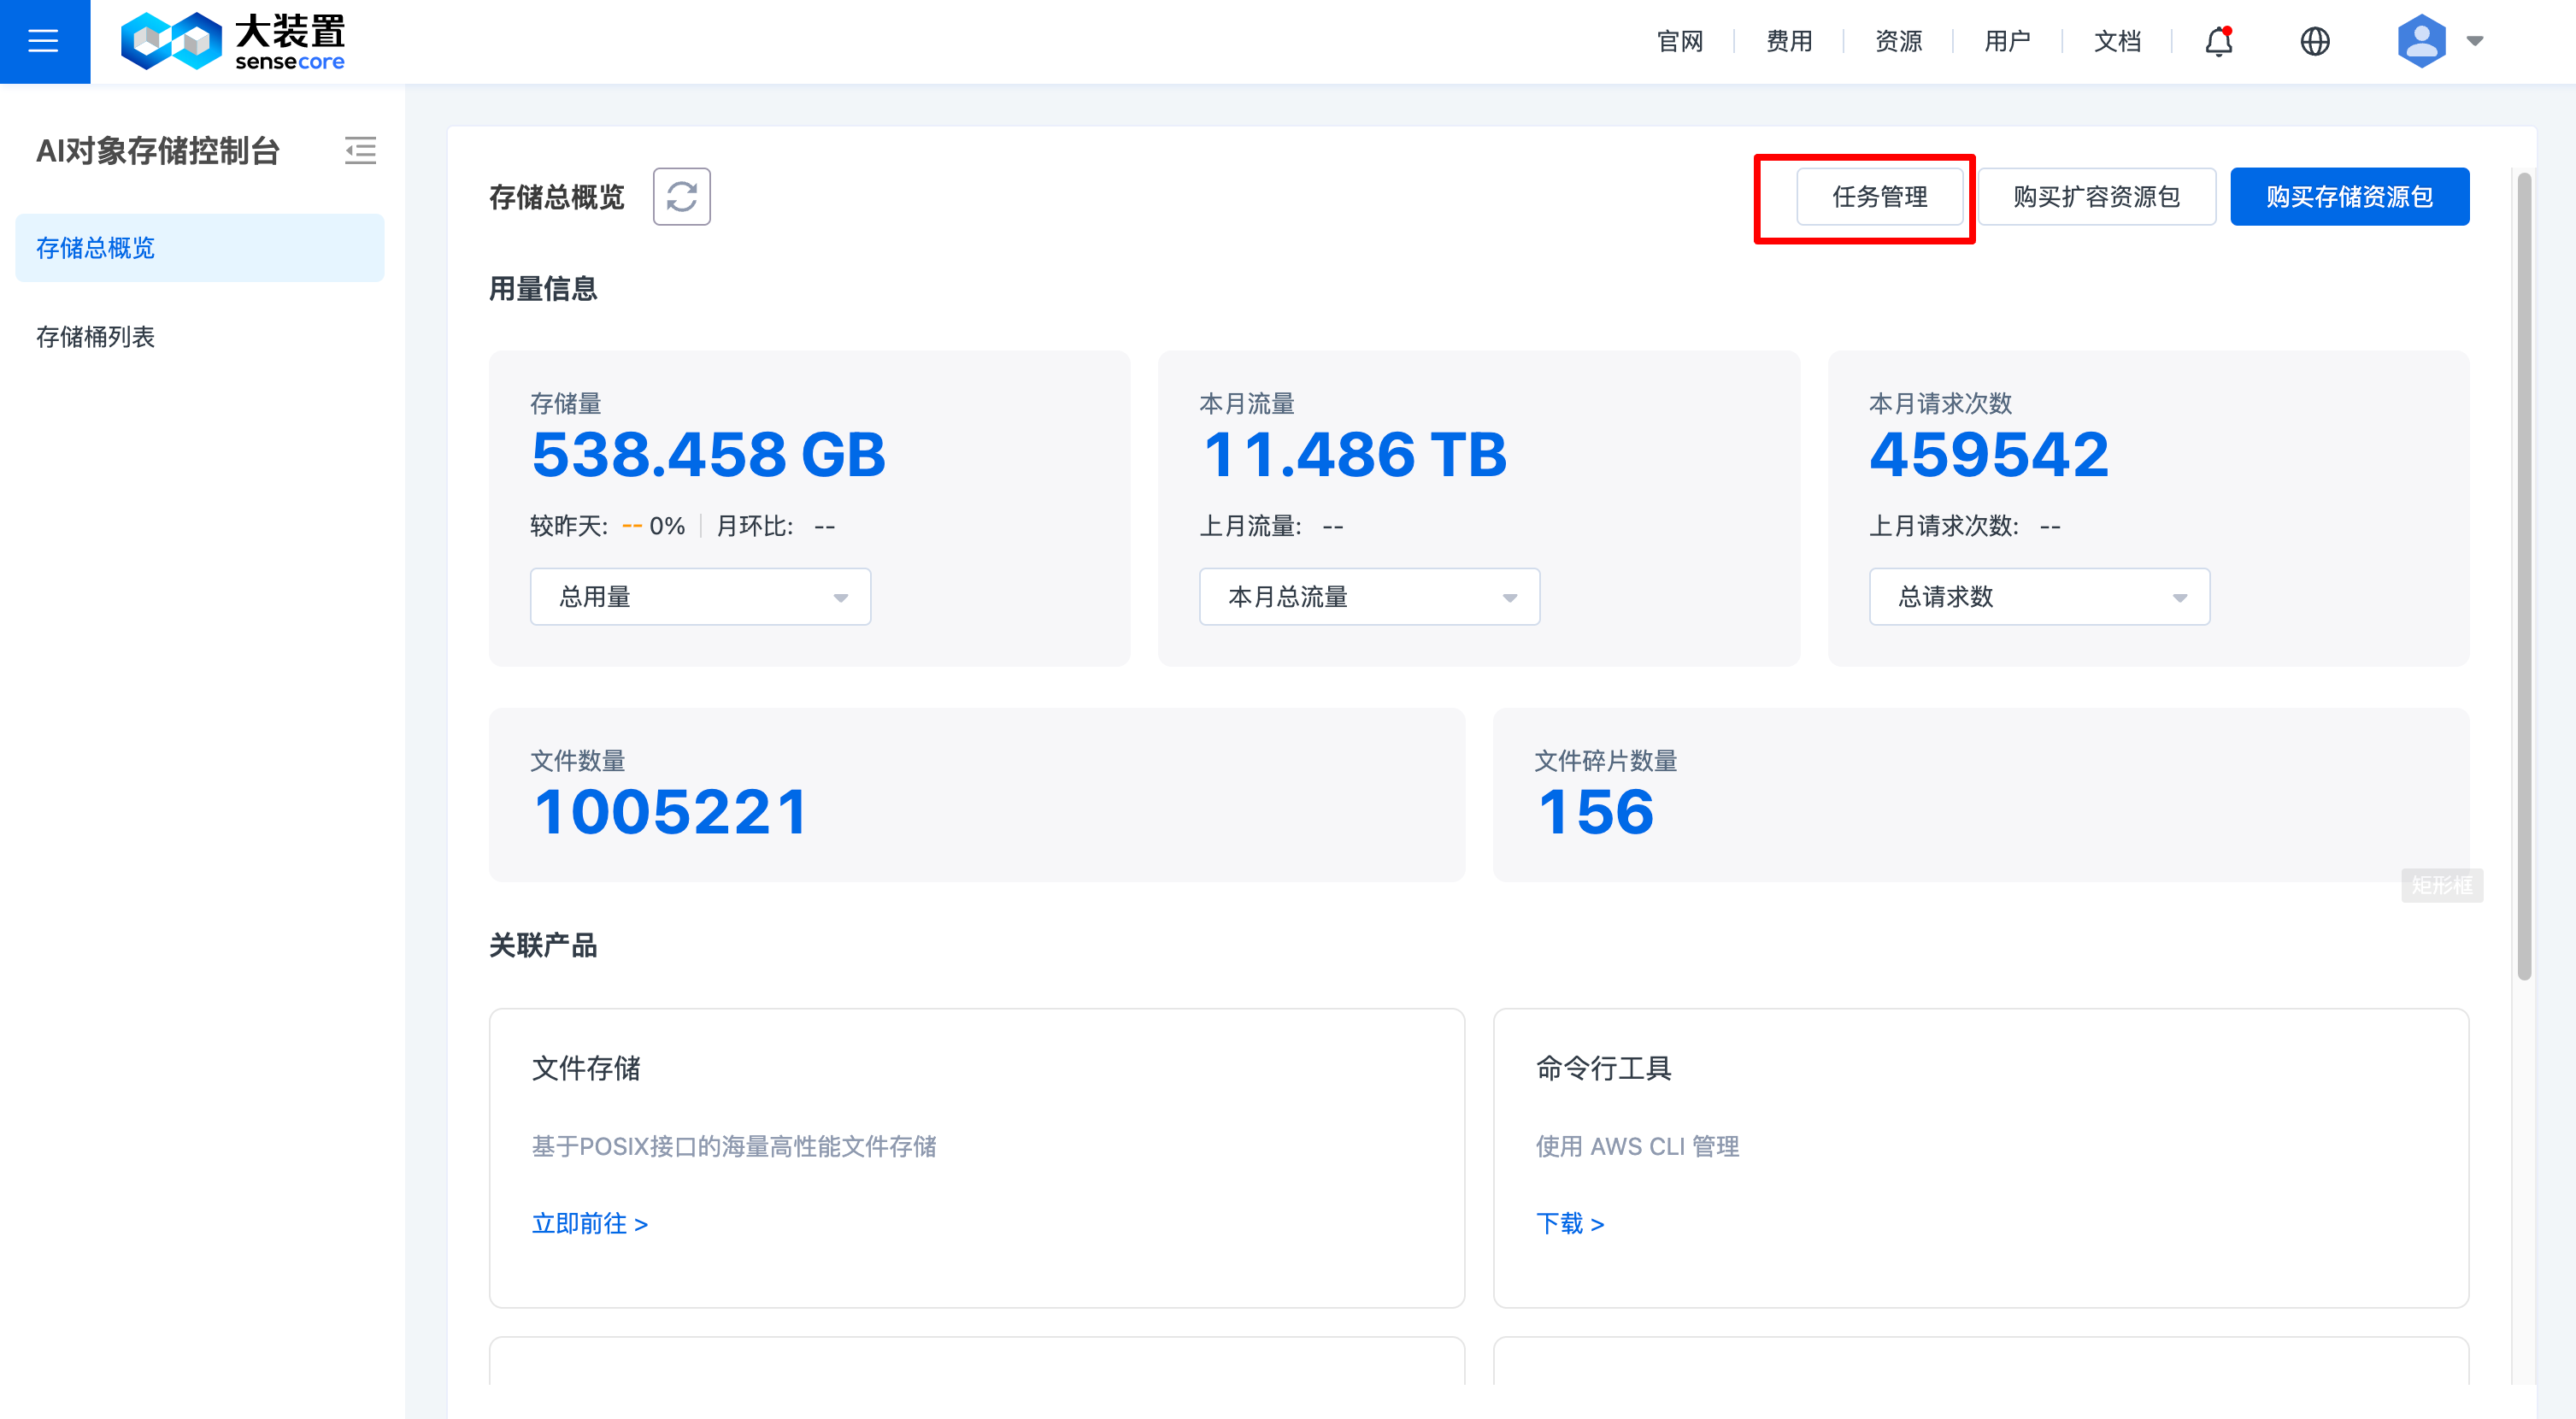
Task: Click the 购买存储资源包 button
Action: coord(2349,197)
